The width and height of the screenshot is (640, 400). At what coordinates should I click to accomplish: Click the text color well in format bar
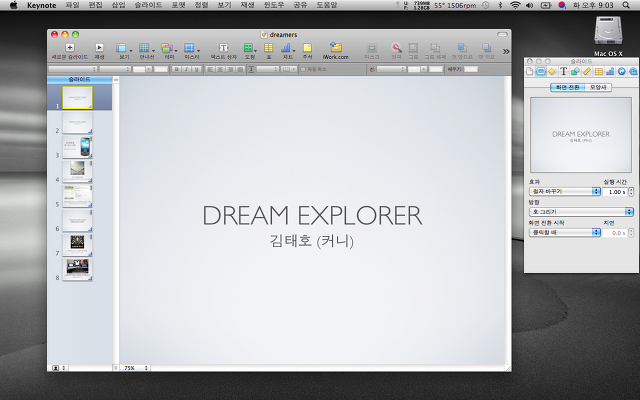pyautogui.click(x=161, y=69)
